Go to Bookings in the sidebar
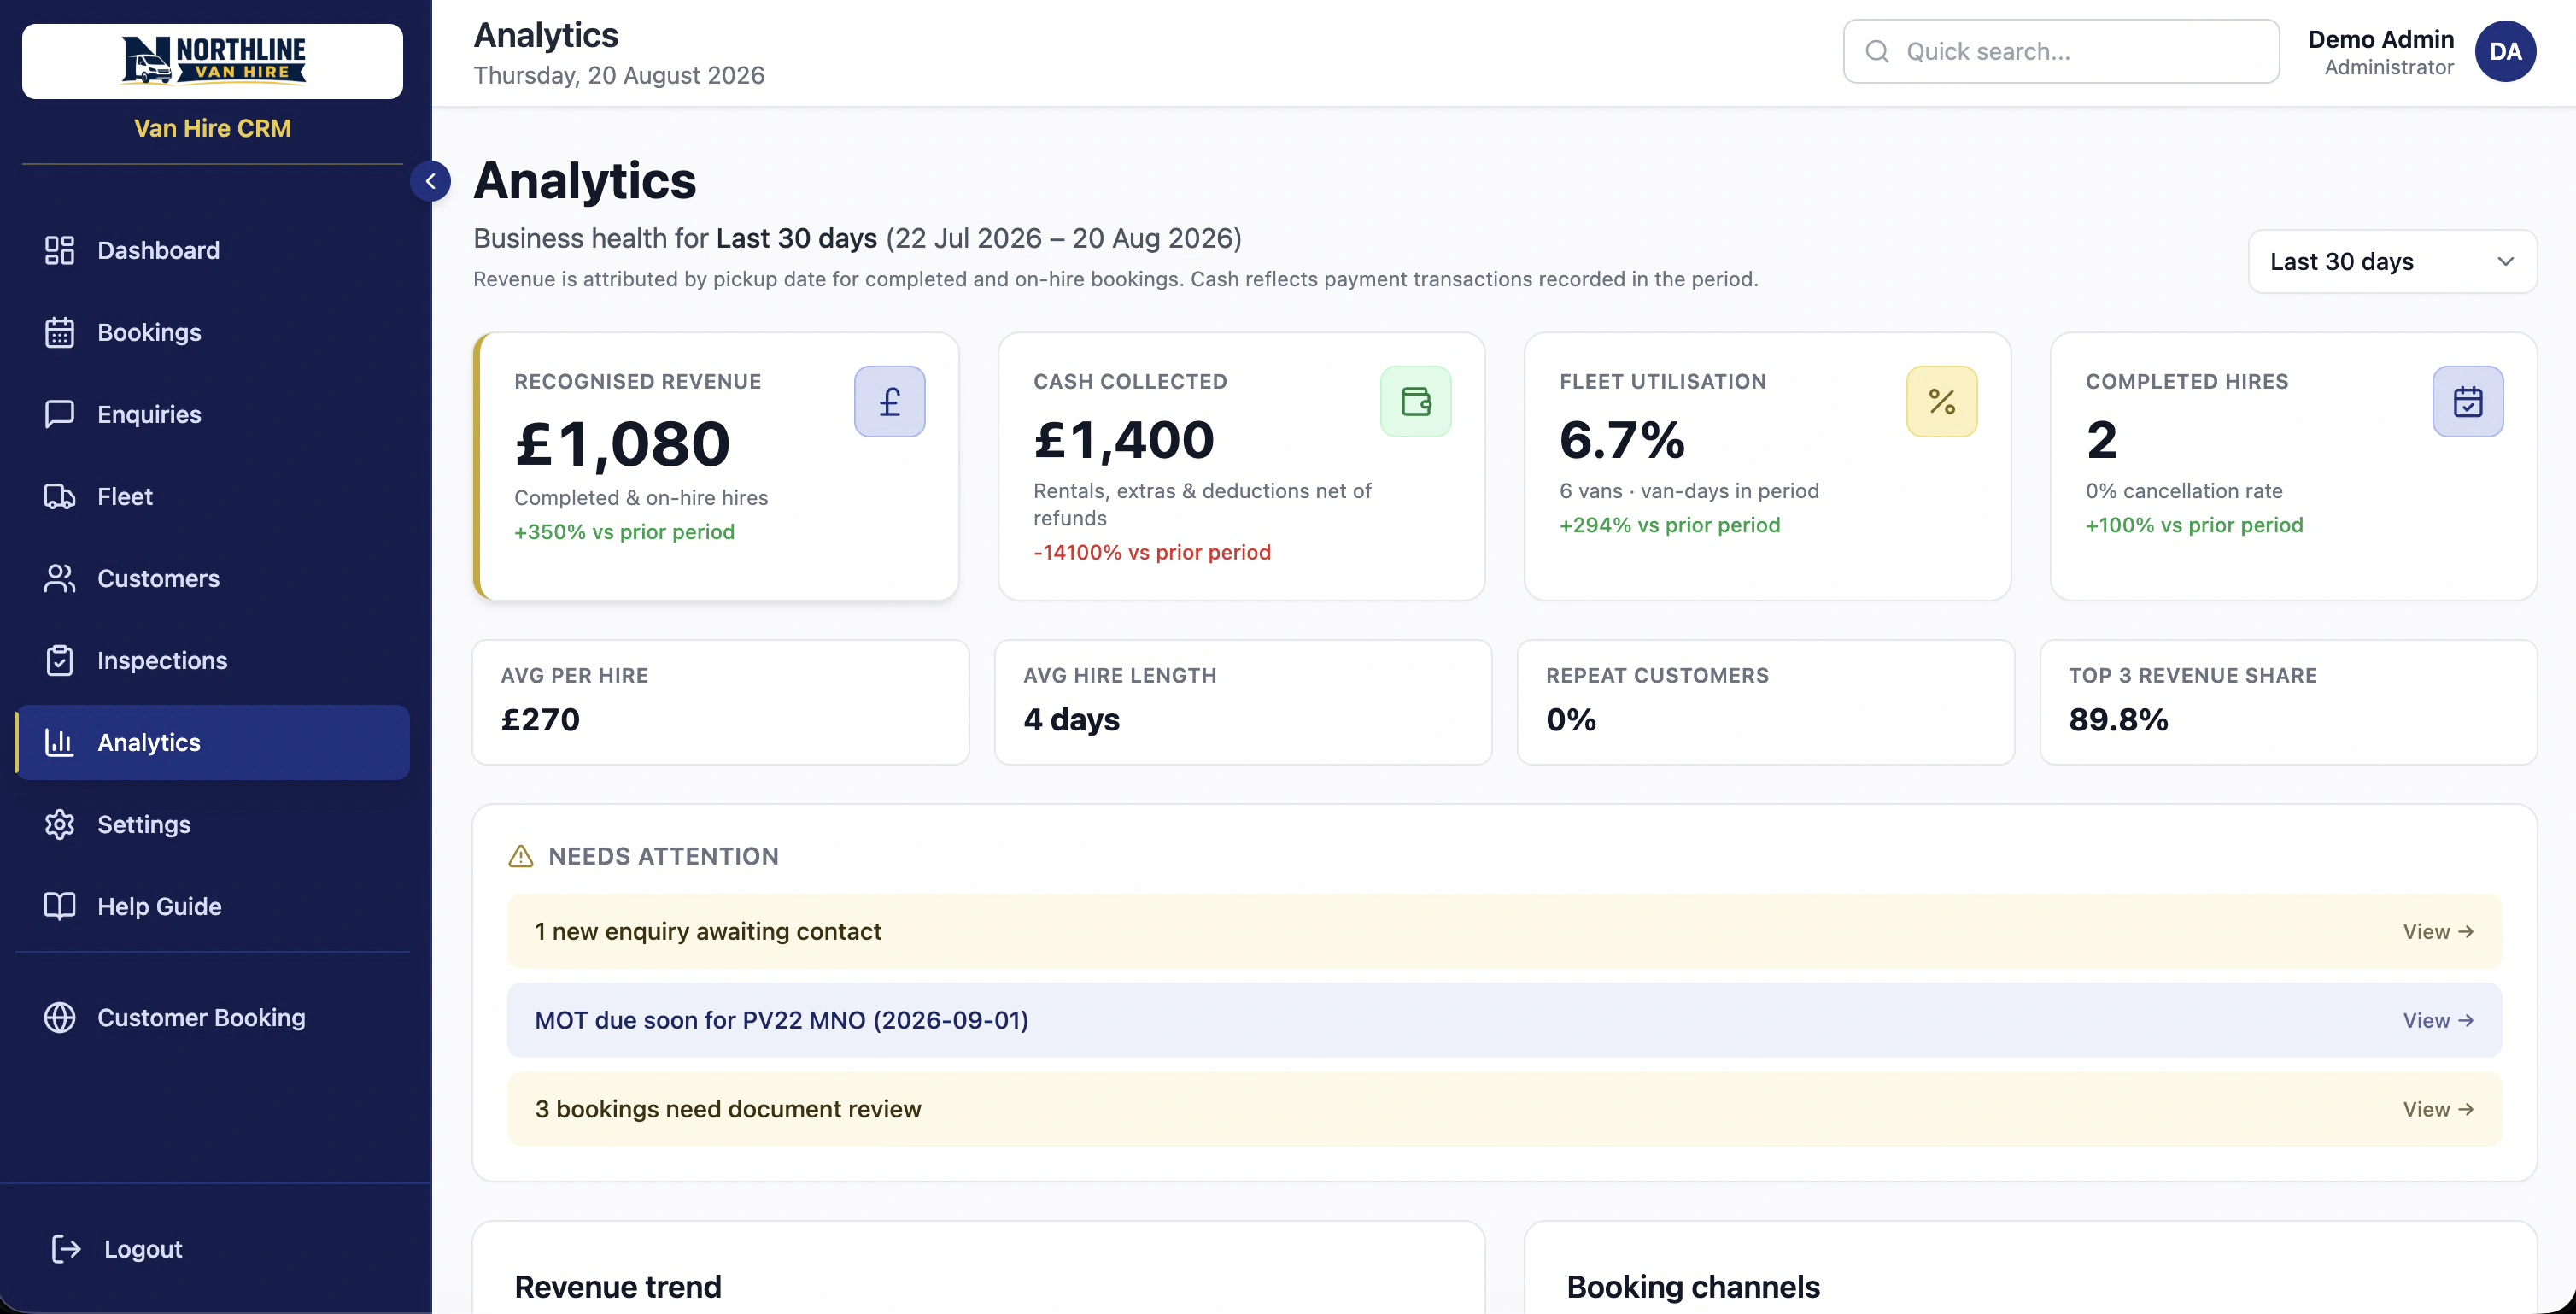Viewport: 2576px width, 1314px height. [212, 332]
